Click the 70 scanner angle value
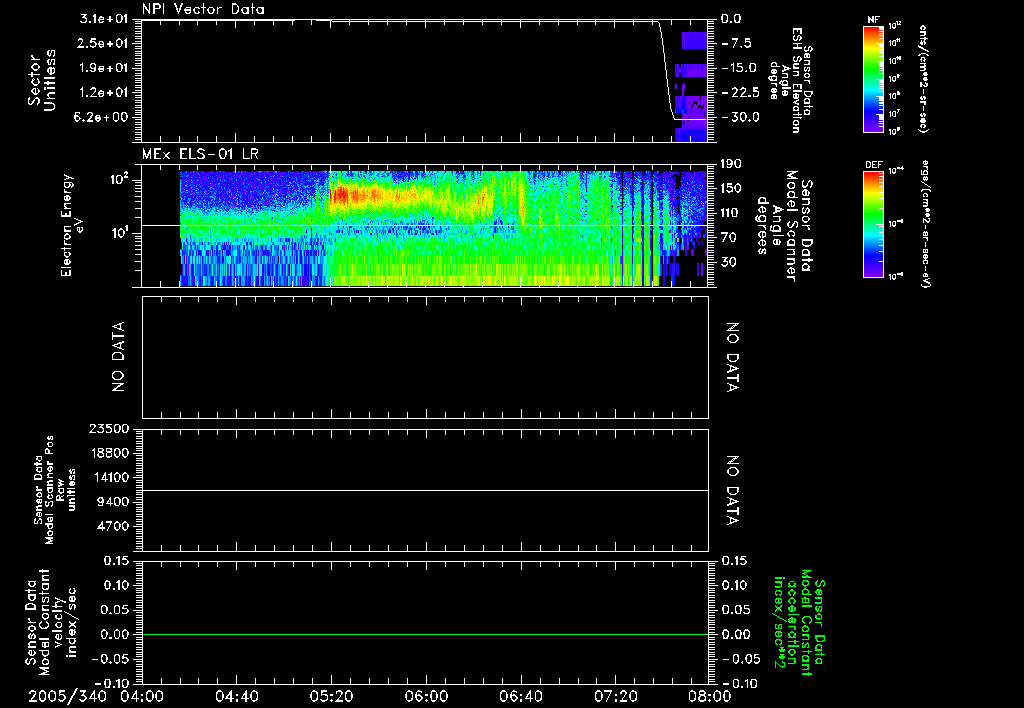The height and width of the screenshot is (708, 1024). click(731, 237)
